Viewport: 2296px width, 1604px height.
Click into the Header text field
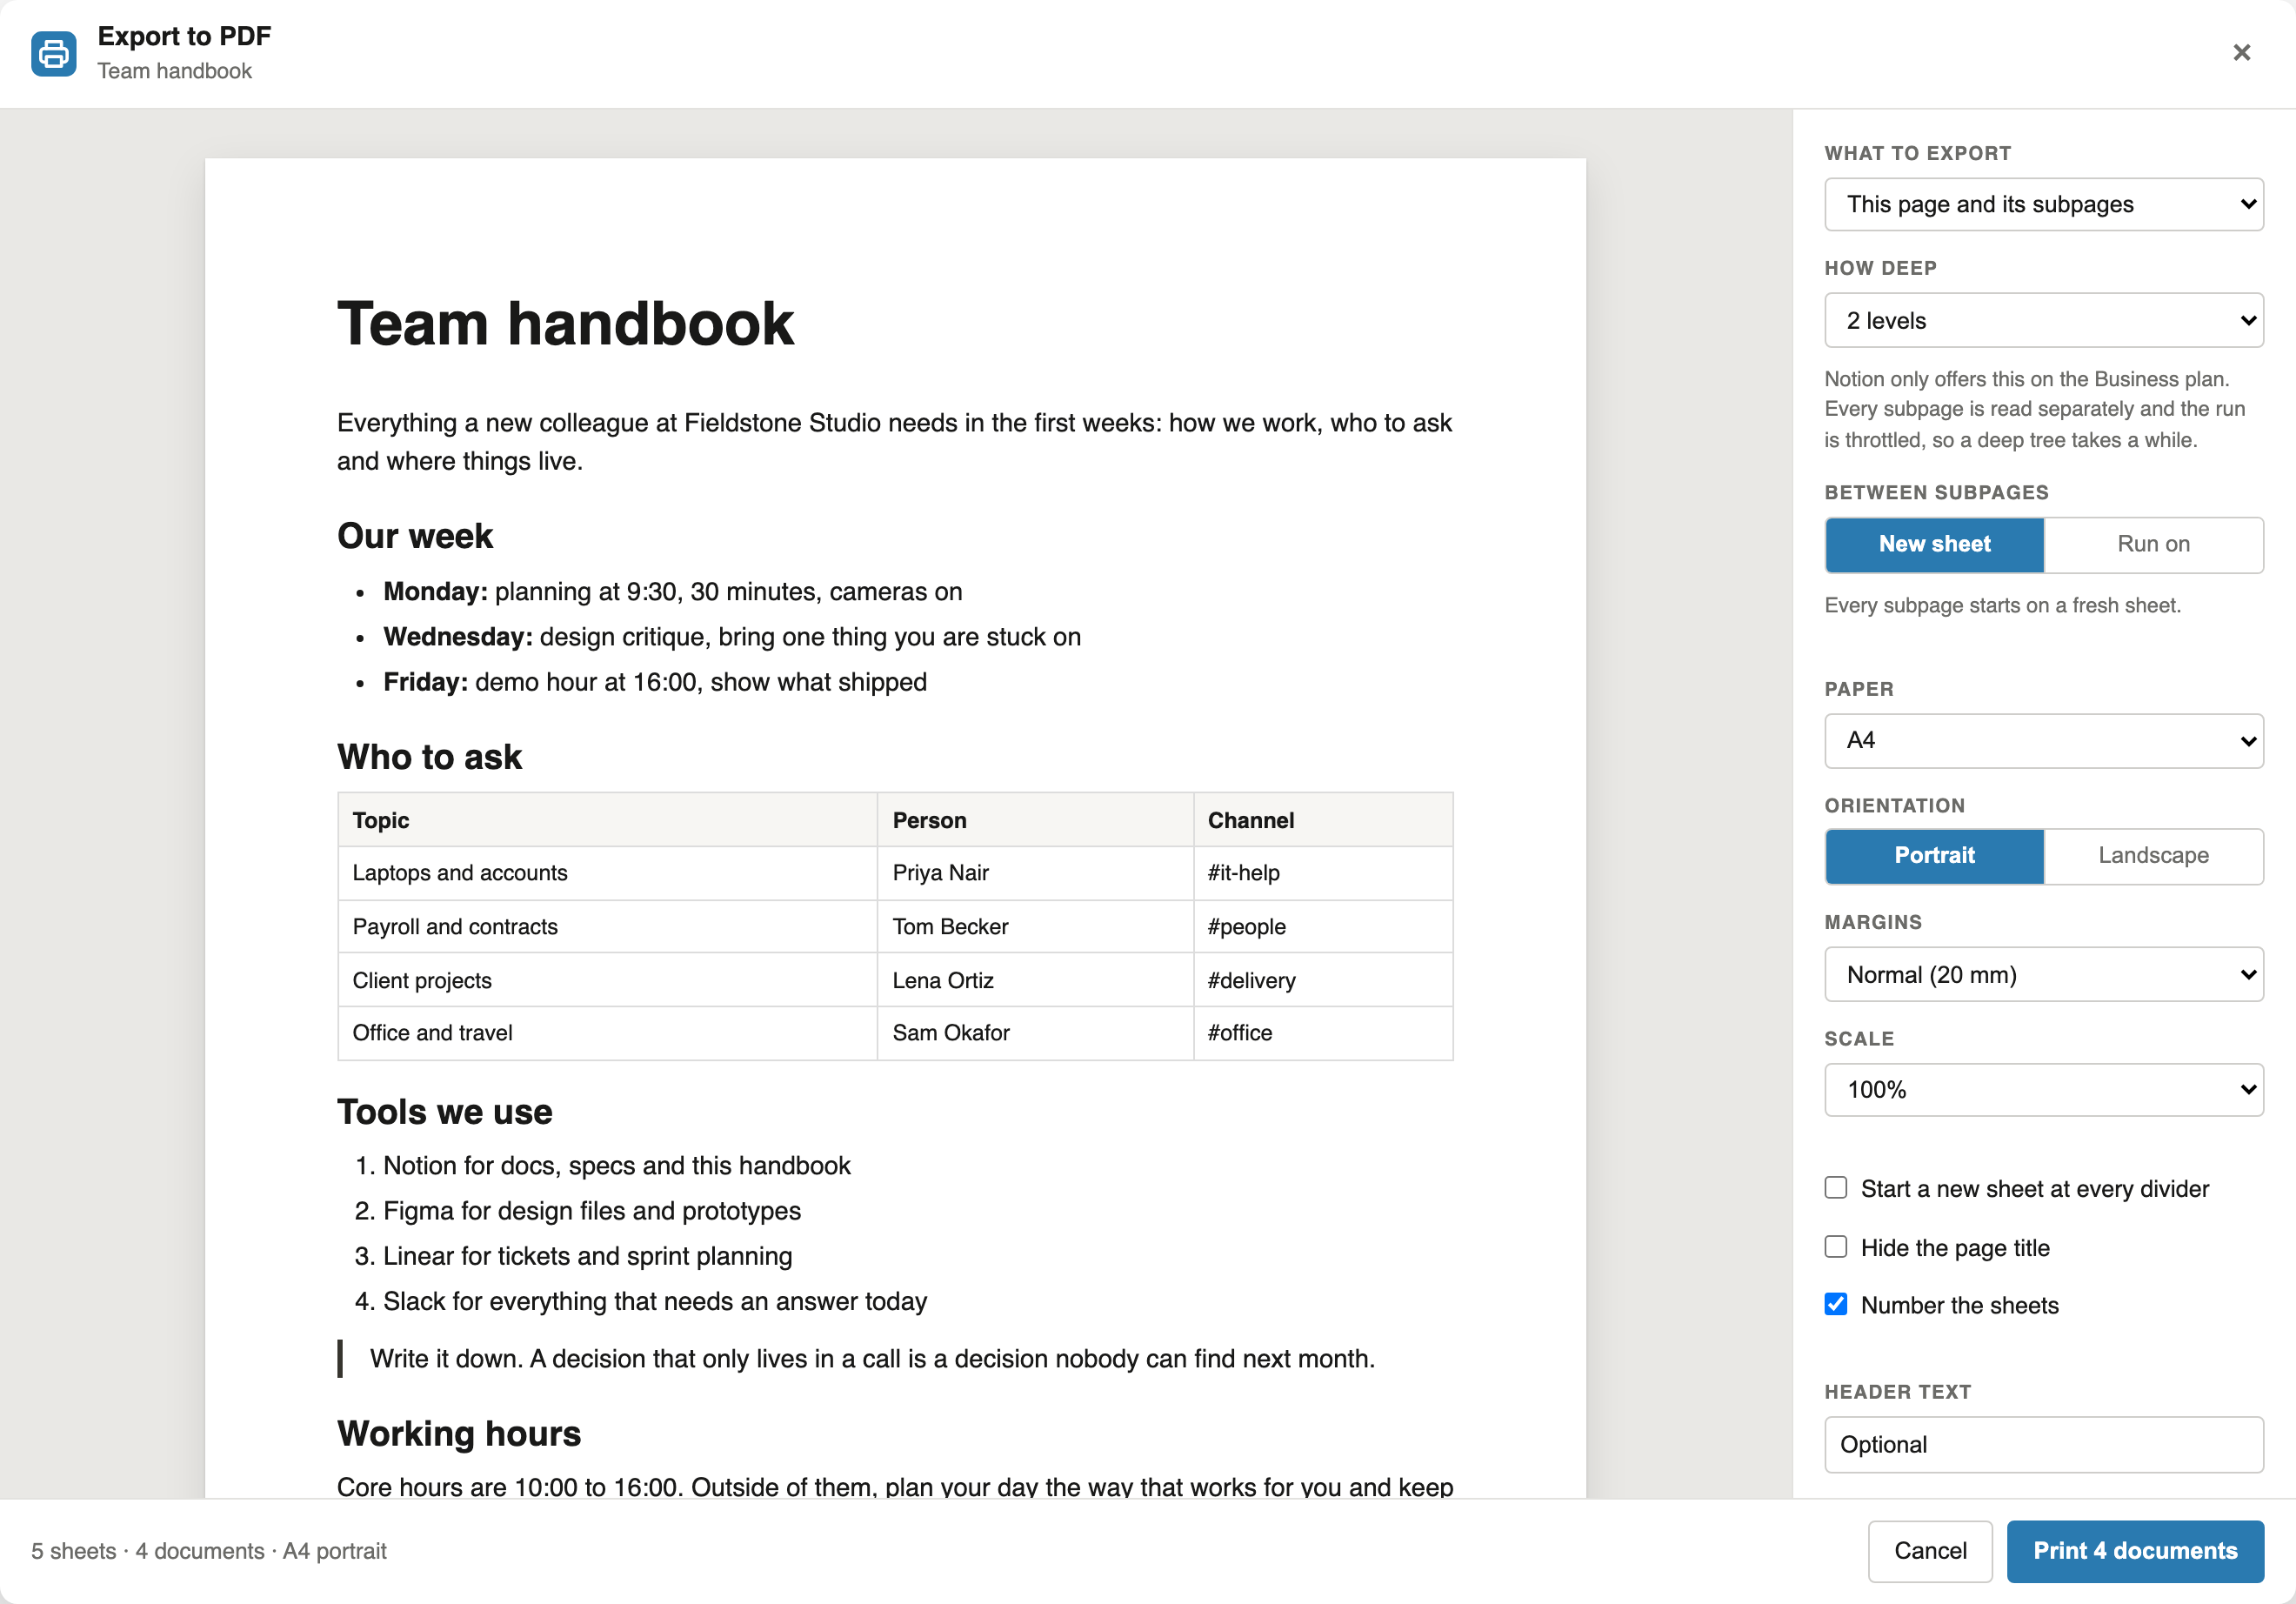click(x=2043, y=1444)
